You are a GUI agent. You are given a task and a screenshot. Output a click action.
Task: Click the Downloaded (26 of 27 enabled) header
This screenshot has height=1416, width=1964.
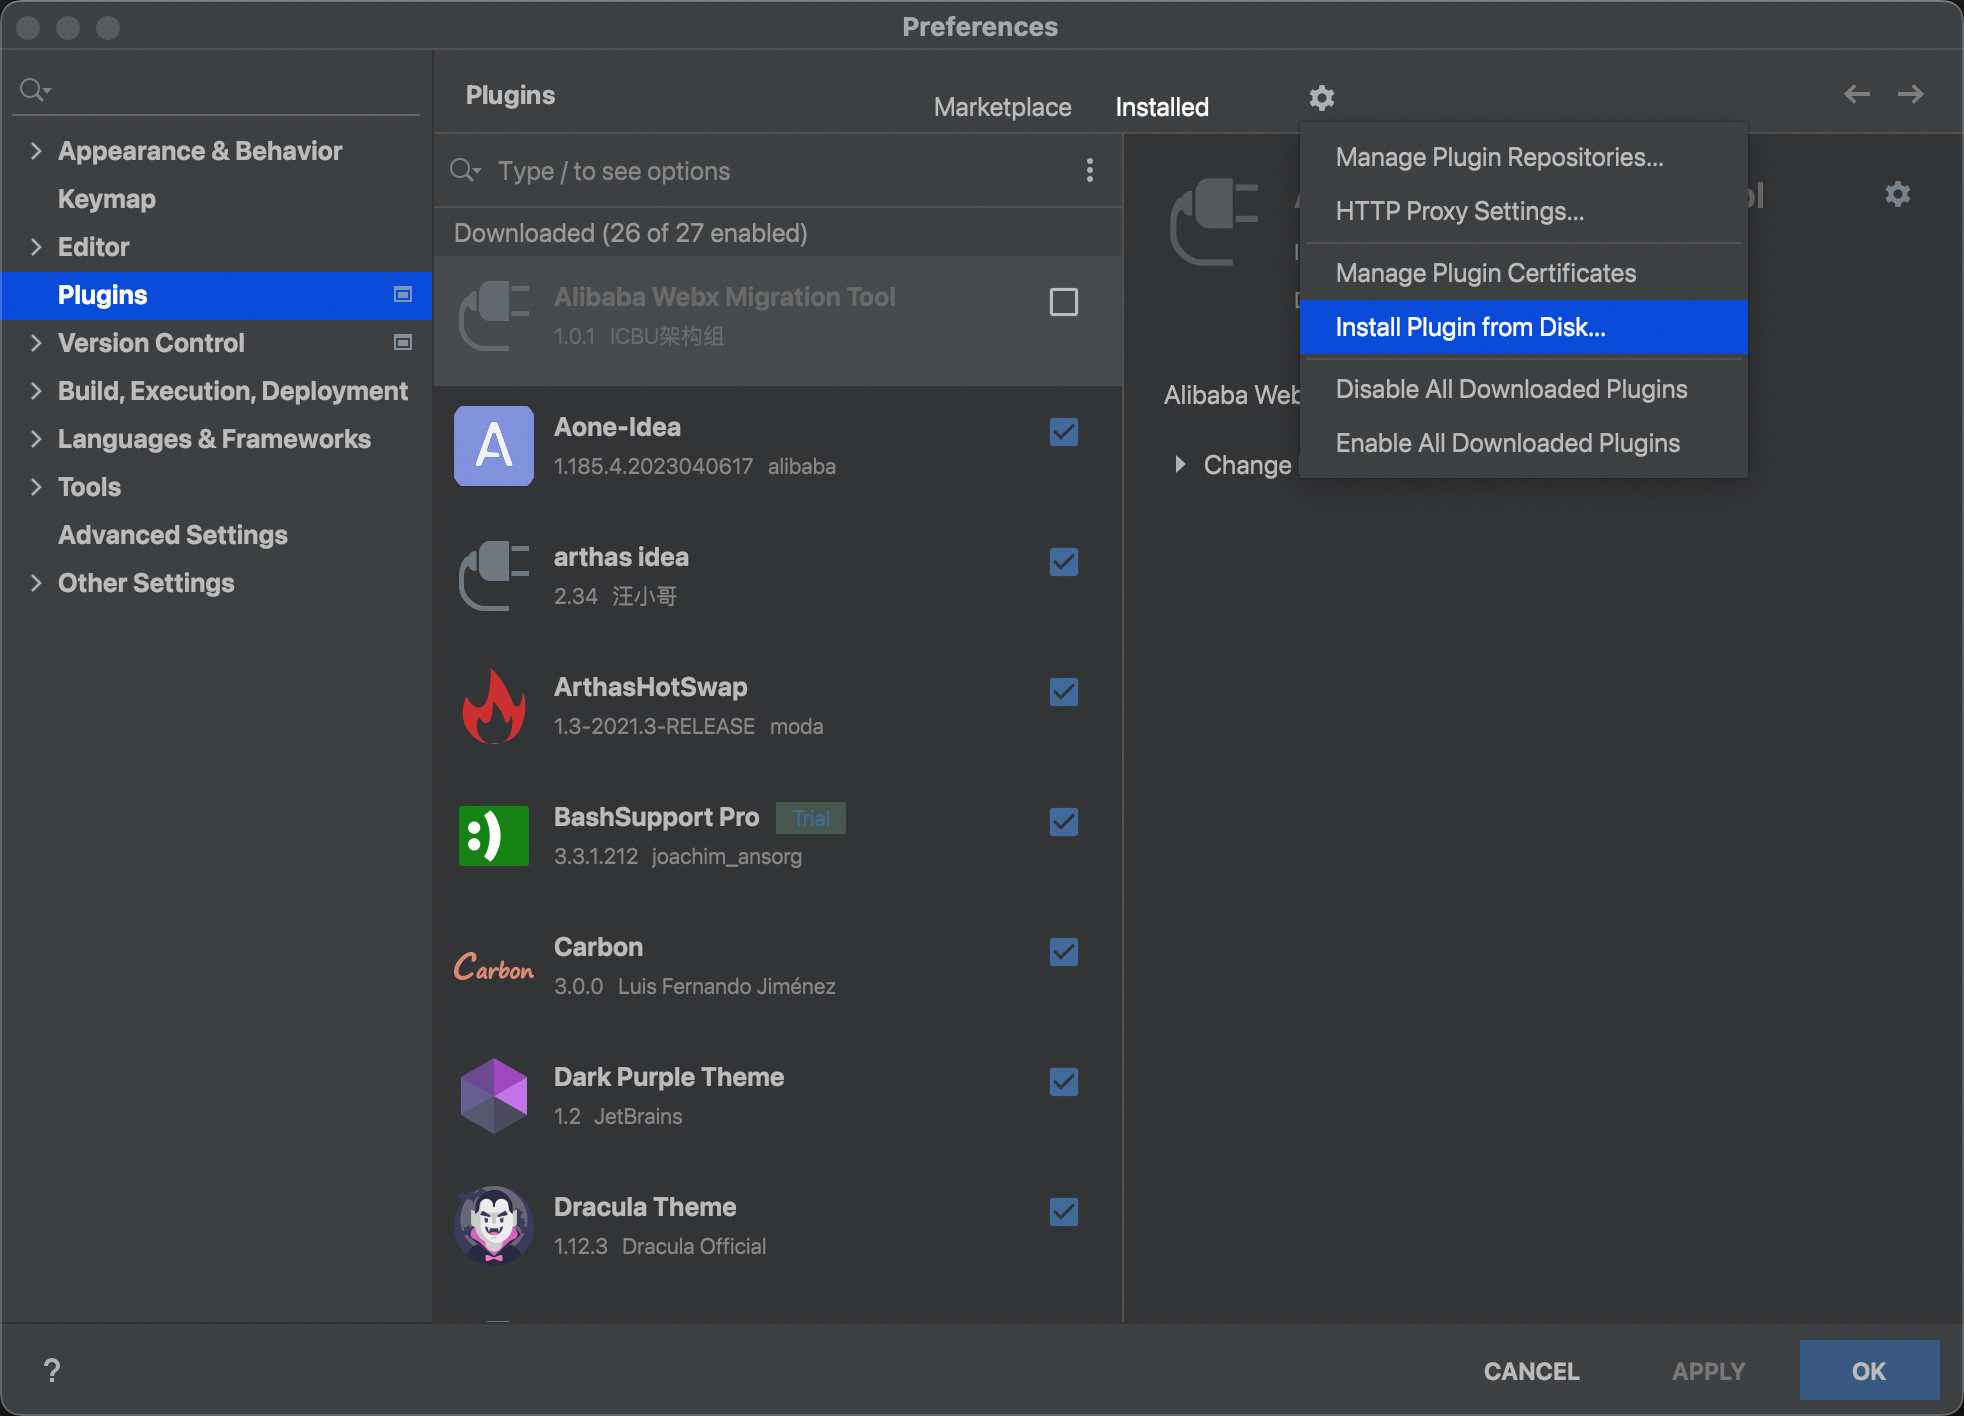[630, 233]
